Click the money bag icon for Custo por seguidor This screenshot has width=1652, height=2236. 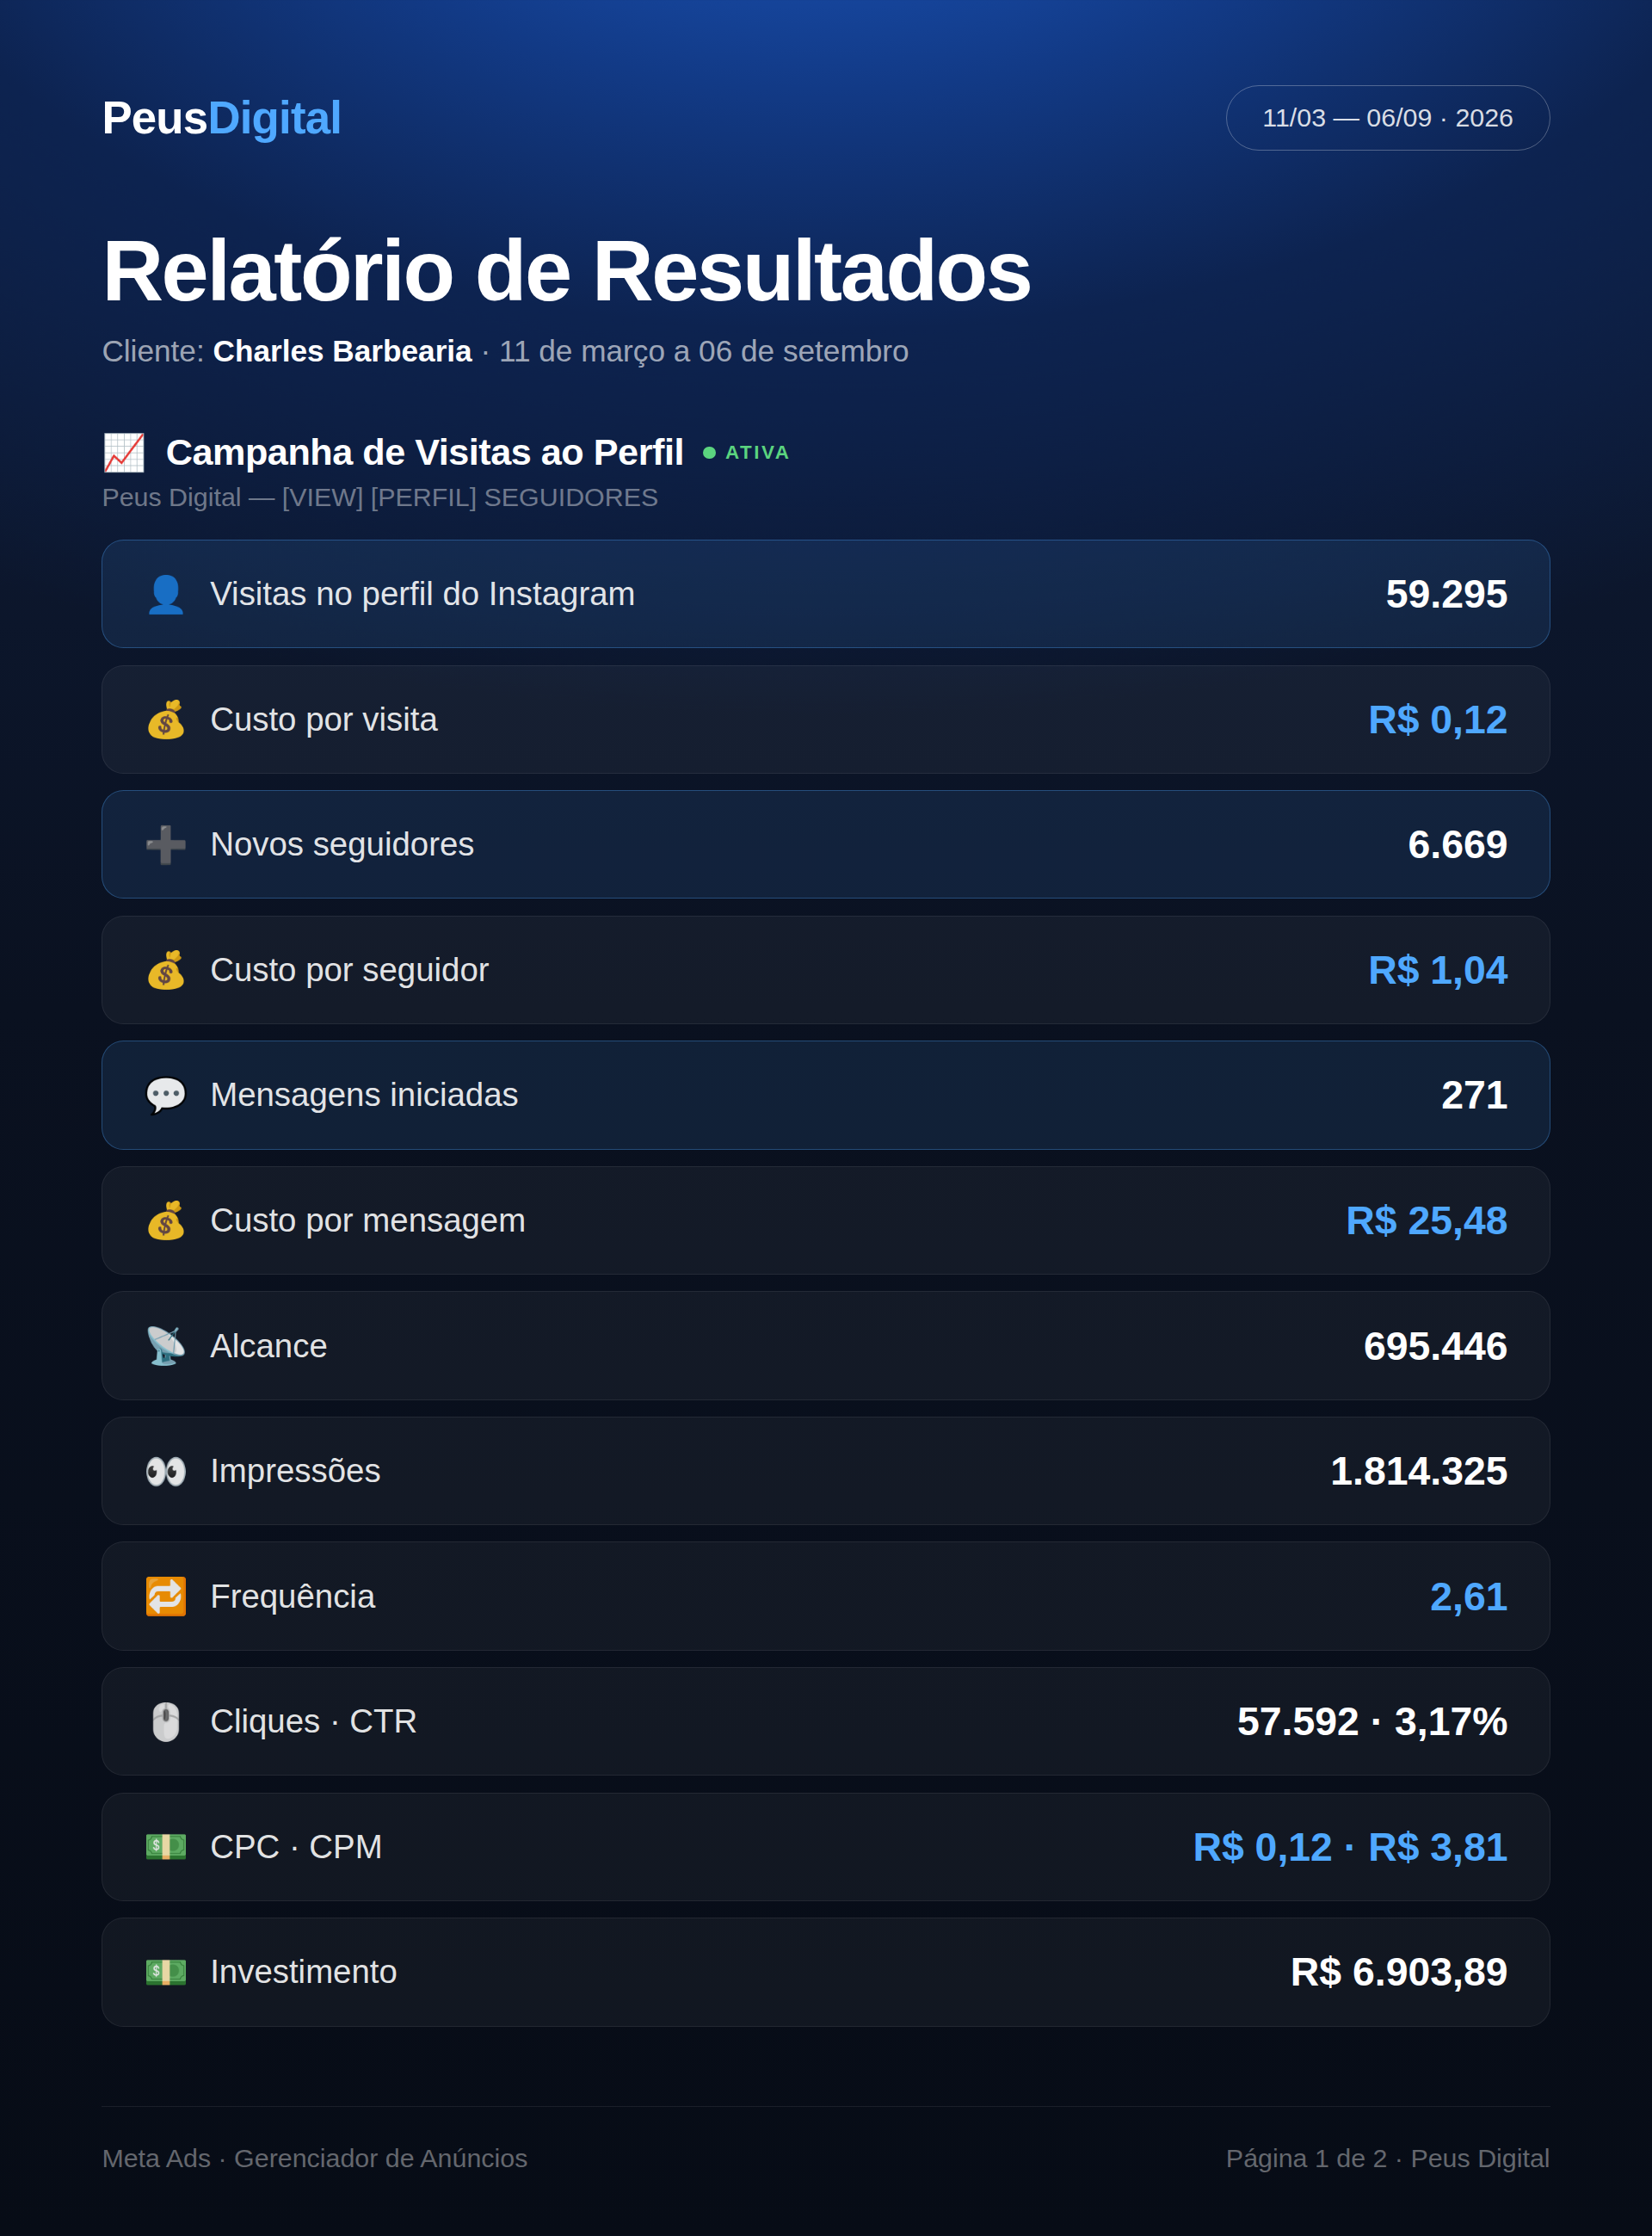(x=166, y=970)
